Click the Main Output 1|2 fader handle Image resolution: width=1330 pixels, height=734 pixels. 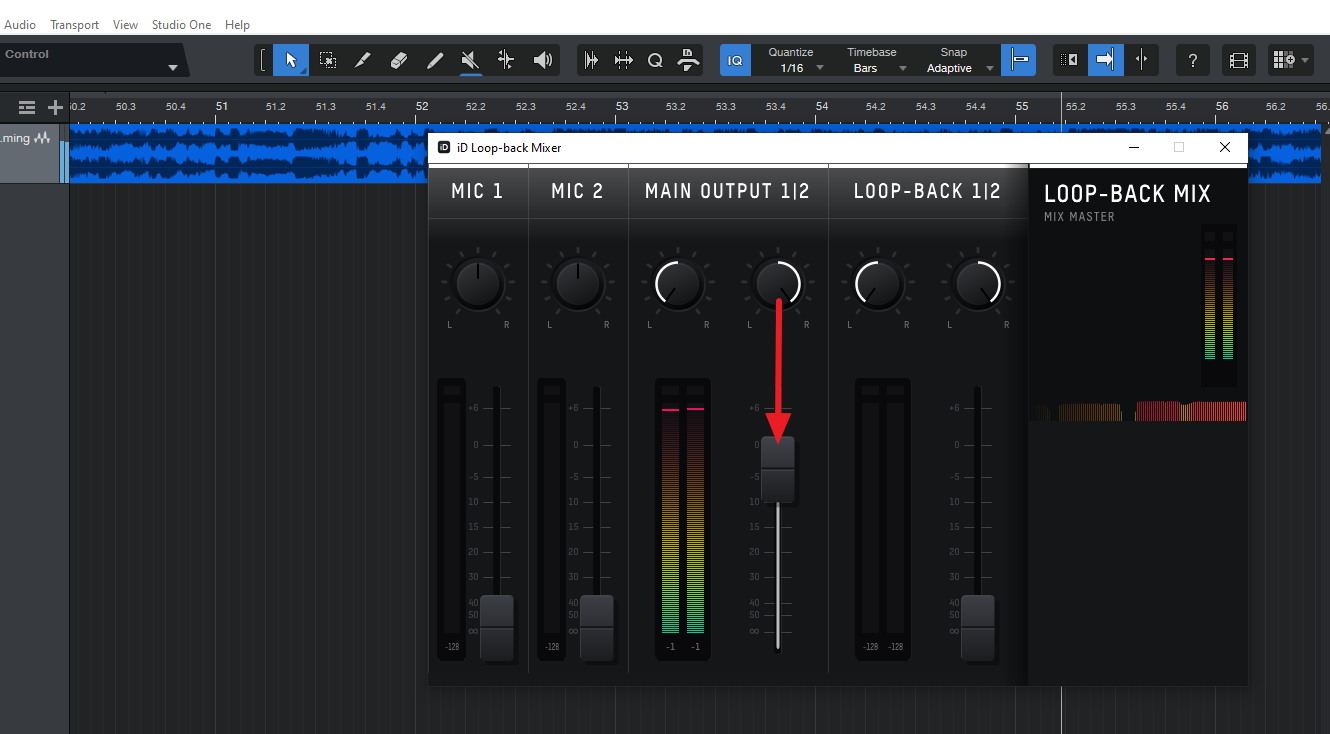coord(778,469)
